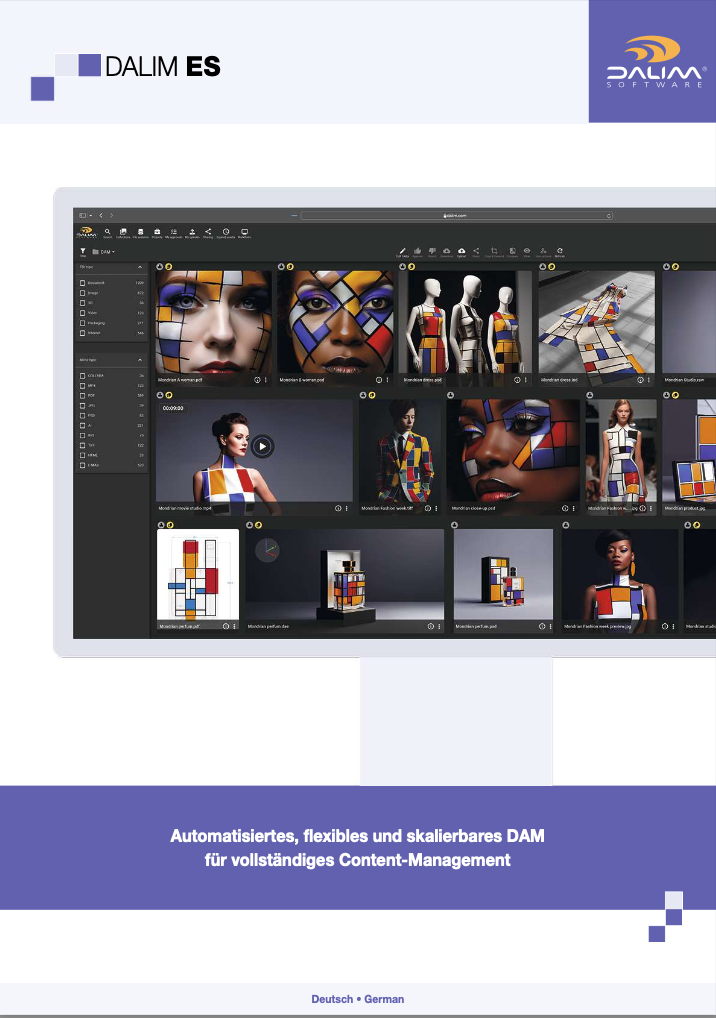The image size is (716, 1018).
Task: Collapse the File type filter section
Action: [x=140, y=267]
